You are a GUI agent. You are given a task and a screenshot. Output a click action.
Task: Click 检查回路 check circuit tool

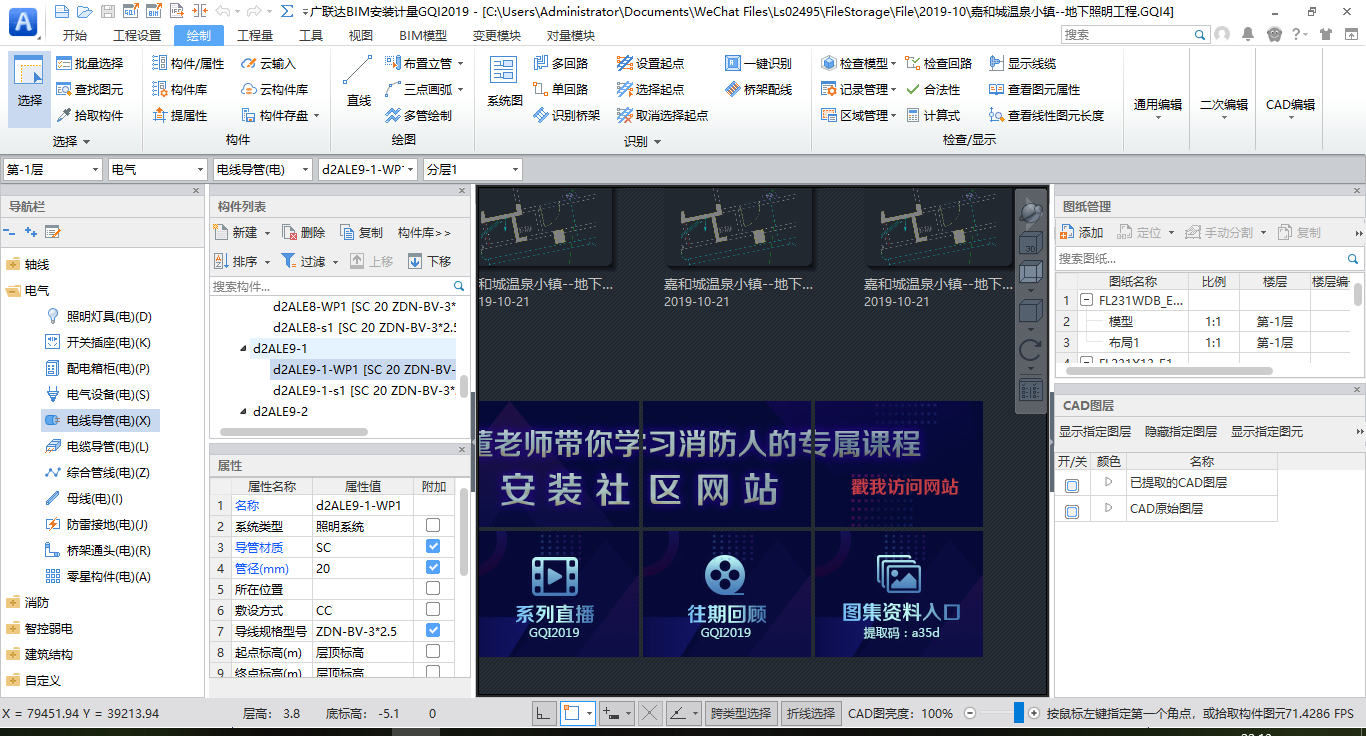point(938,63)
